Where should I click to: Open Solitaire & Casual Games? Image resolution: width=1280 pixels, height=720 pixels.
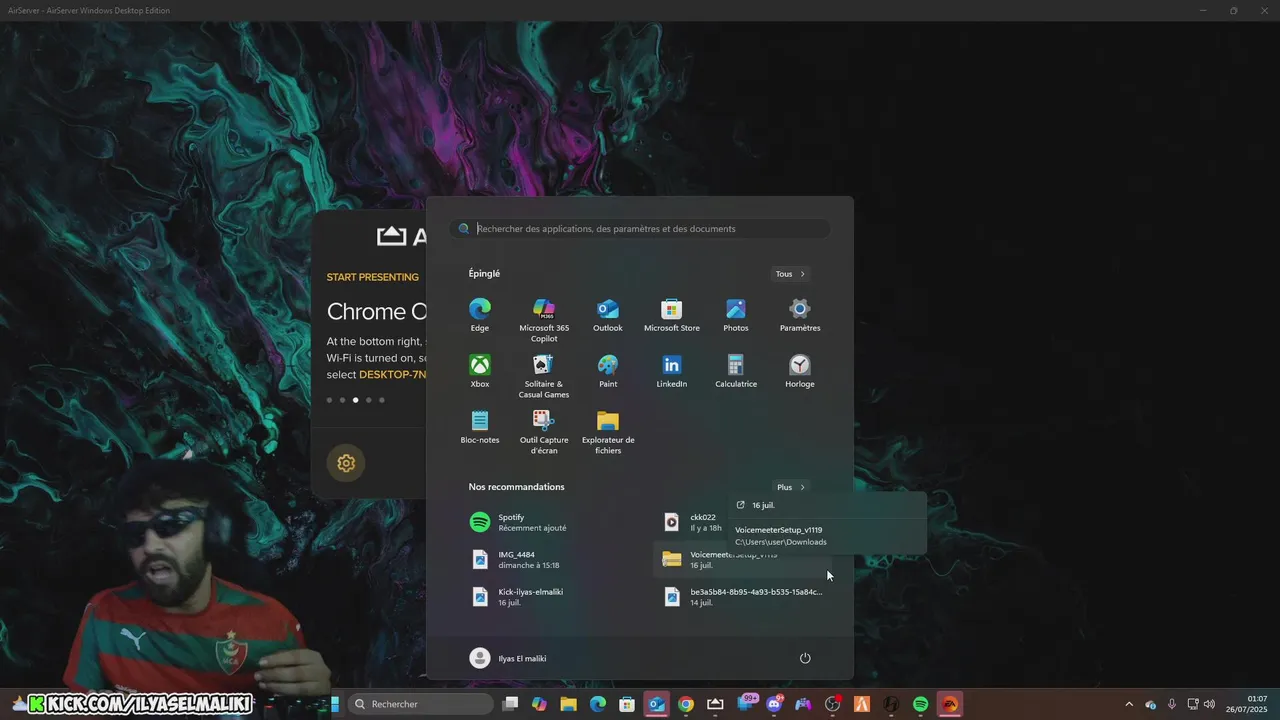click(544, 376)
